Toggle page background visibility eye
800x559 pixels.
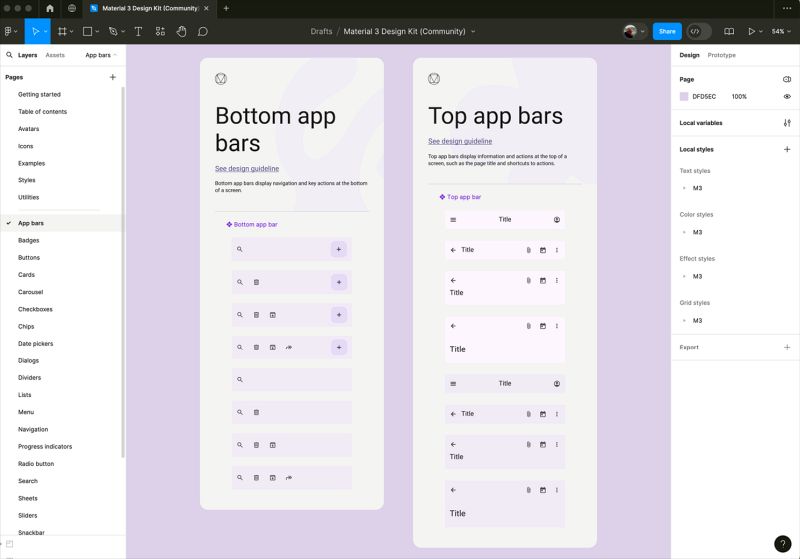(787, 96)
